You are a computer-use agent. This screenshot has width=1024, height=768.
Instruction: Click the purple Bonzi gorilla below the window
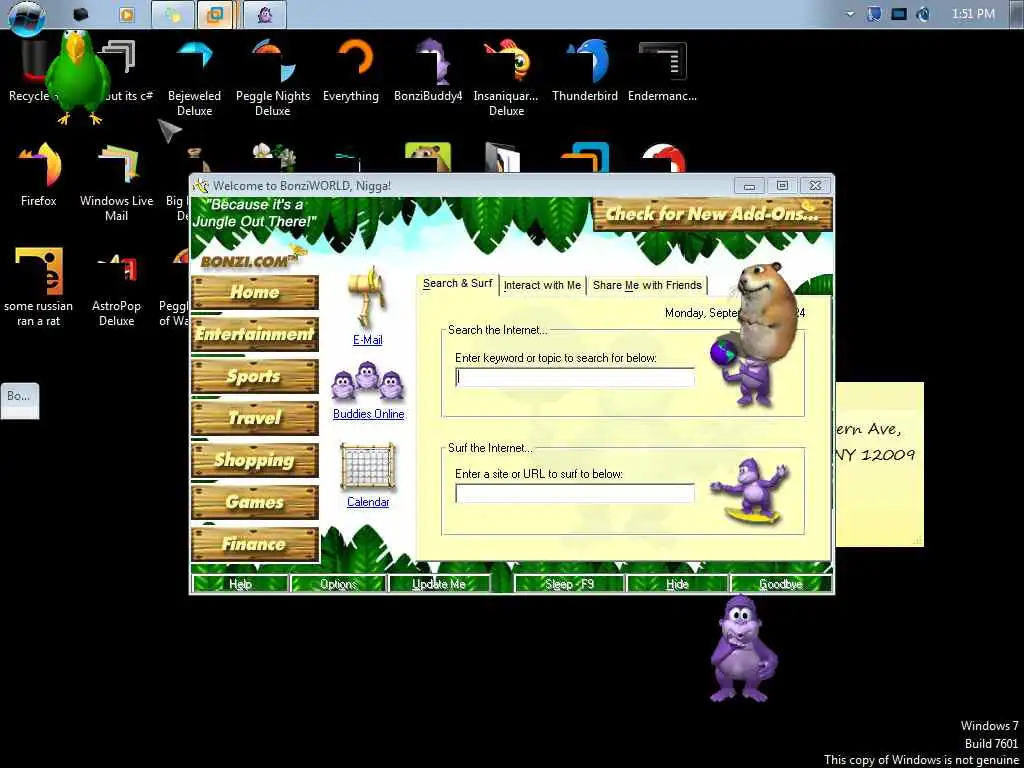tap(743, 648)
